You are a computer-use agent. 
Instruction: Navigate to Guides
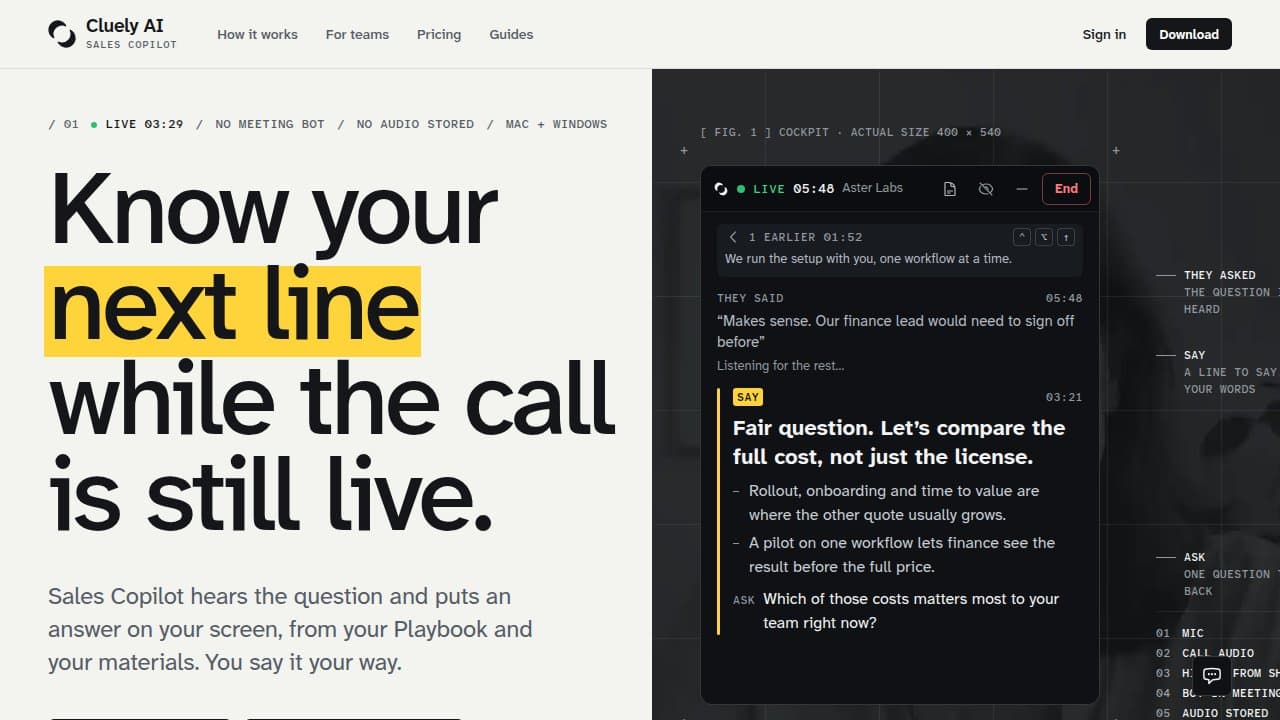[x=511, y=34]
